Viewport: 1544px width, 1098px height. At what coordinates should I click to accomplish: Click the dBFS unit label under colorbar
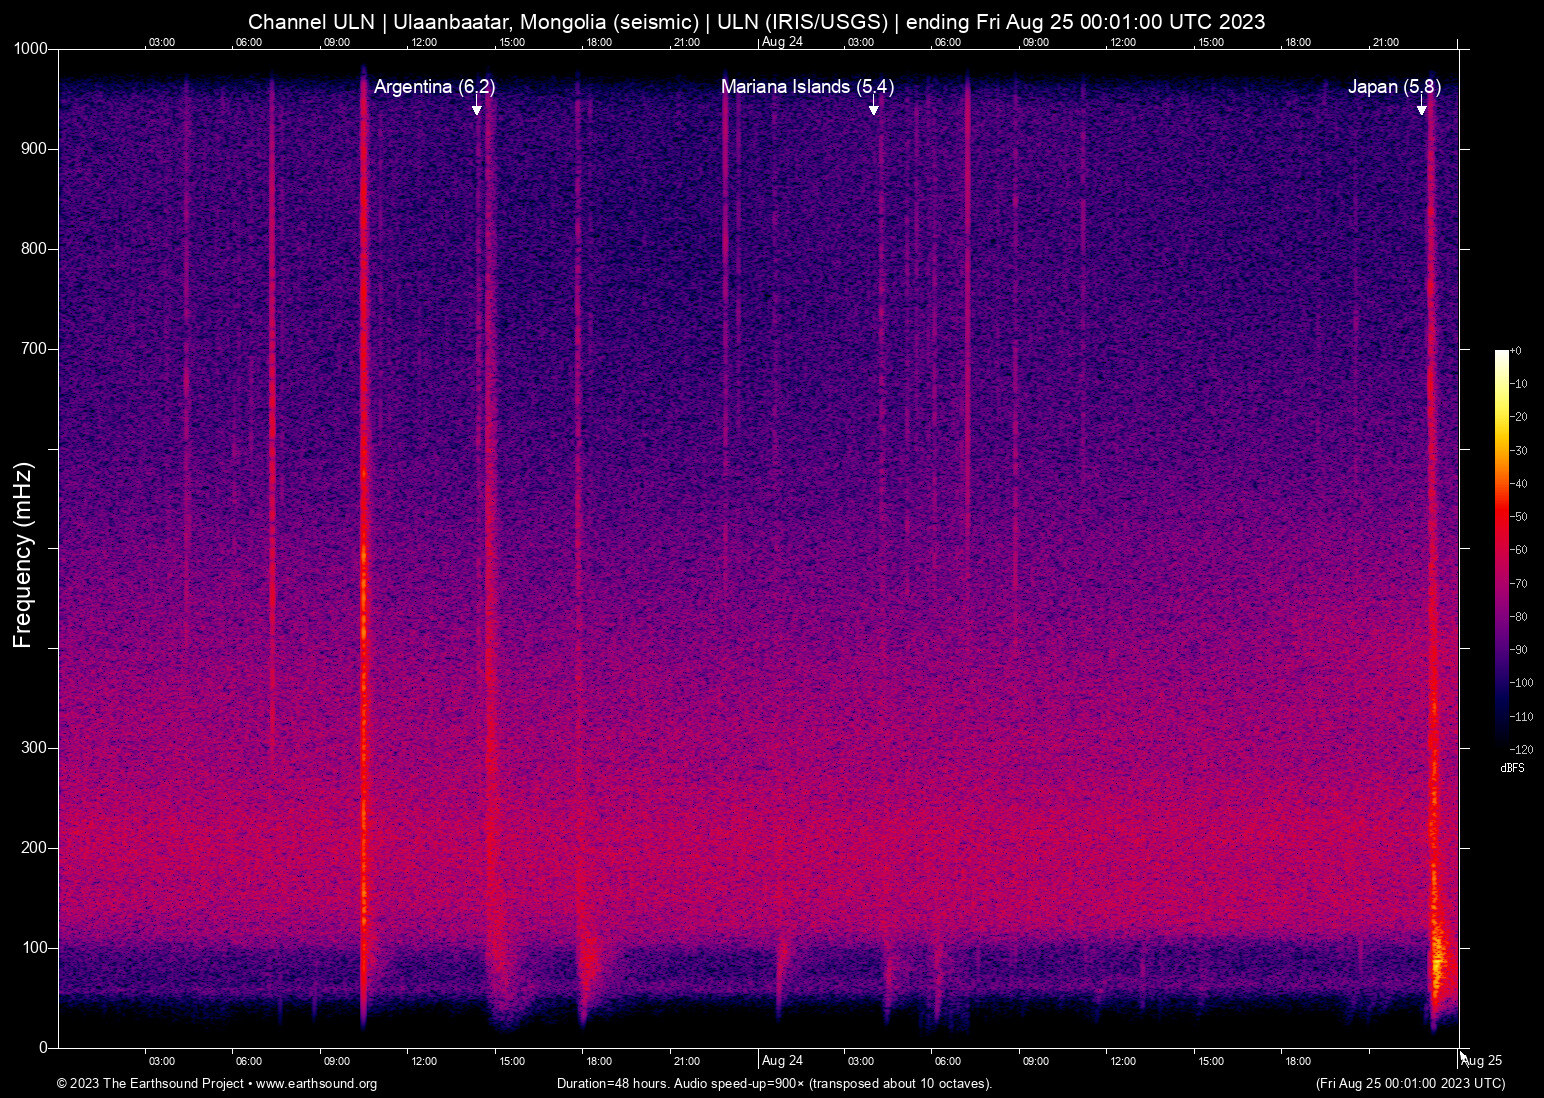point(1512,768)
